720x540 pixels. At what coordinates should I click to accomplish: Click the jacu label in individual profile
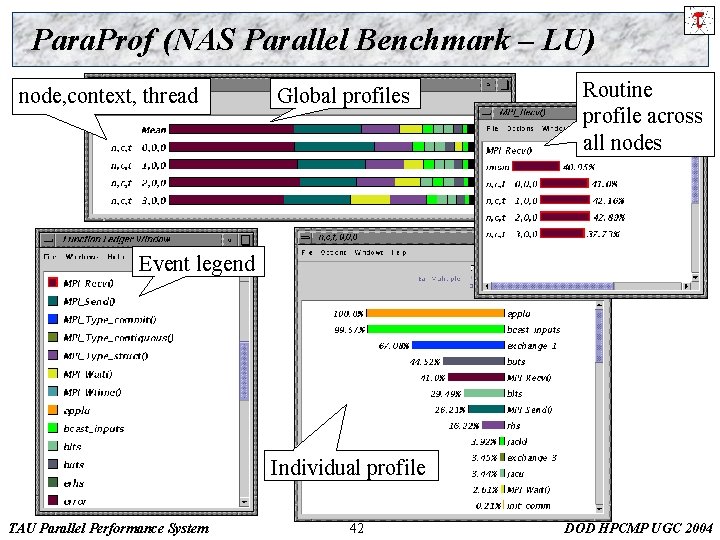tap(515, 473)
